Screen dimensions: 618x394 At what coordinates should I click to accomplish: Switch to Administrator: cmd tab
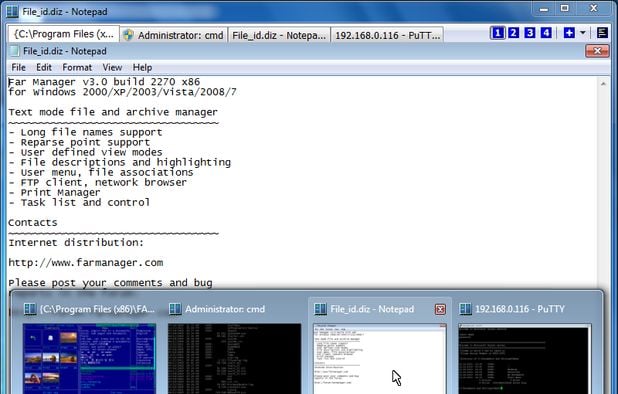(x=174, y=35)
